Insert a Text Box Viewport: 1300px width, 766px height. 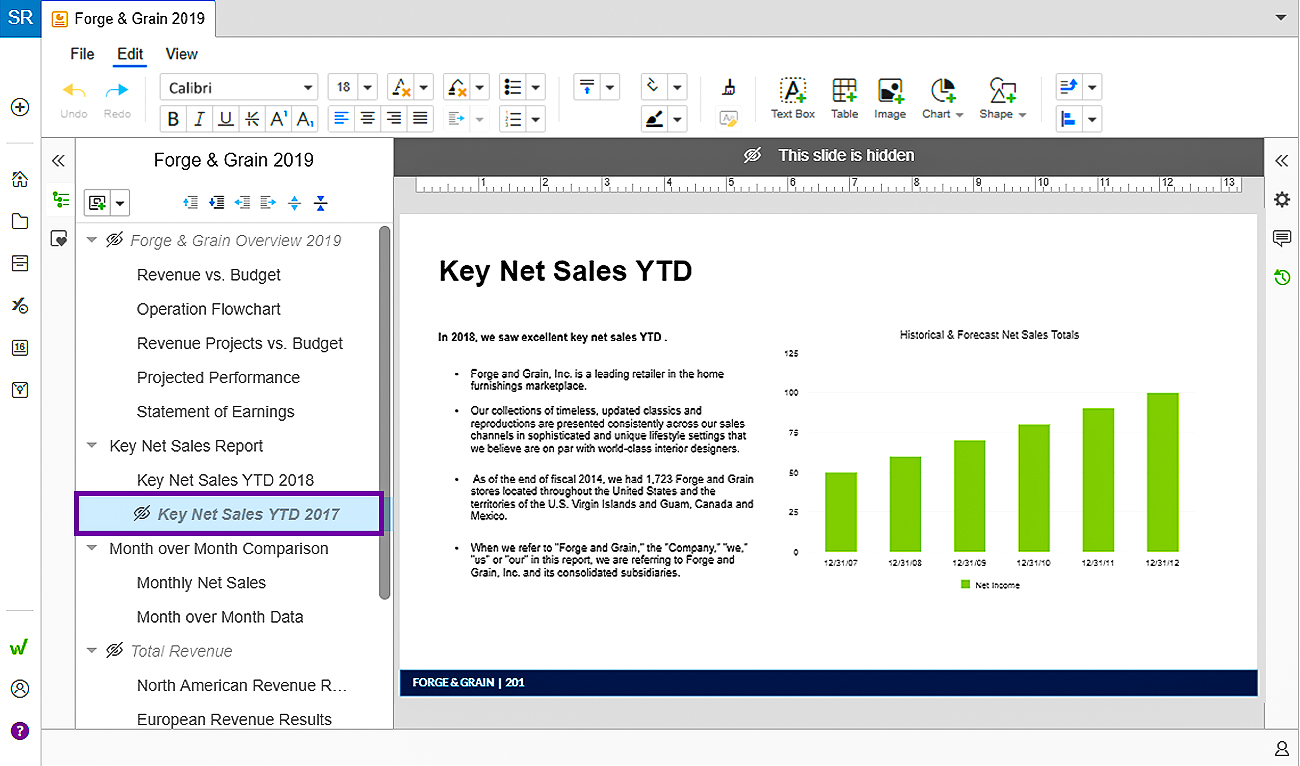(x=793, y=99)
